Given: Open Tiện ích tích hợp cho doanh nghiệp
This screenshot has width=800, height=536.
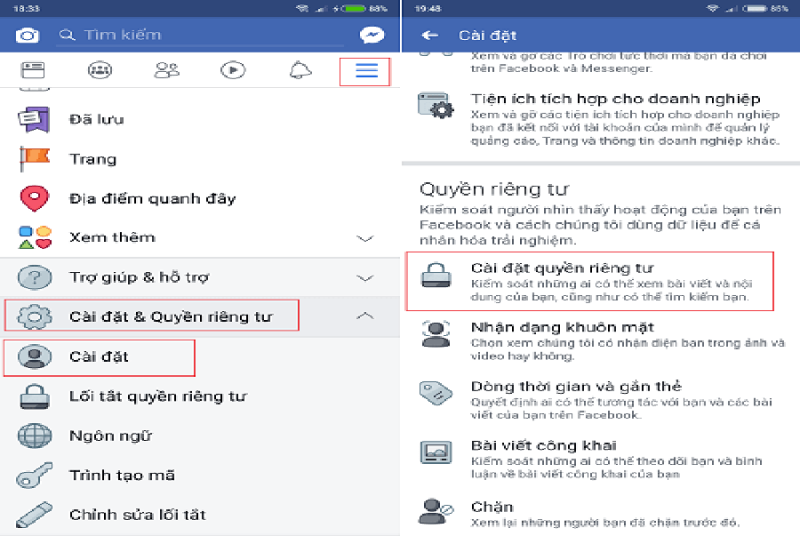Looking at the screenshot, I should point(615,98).
